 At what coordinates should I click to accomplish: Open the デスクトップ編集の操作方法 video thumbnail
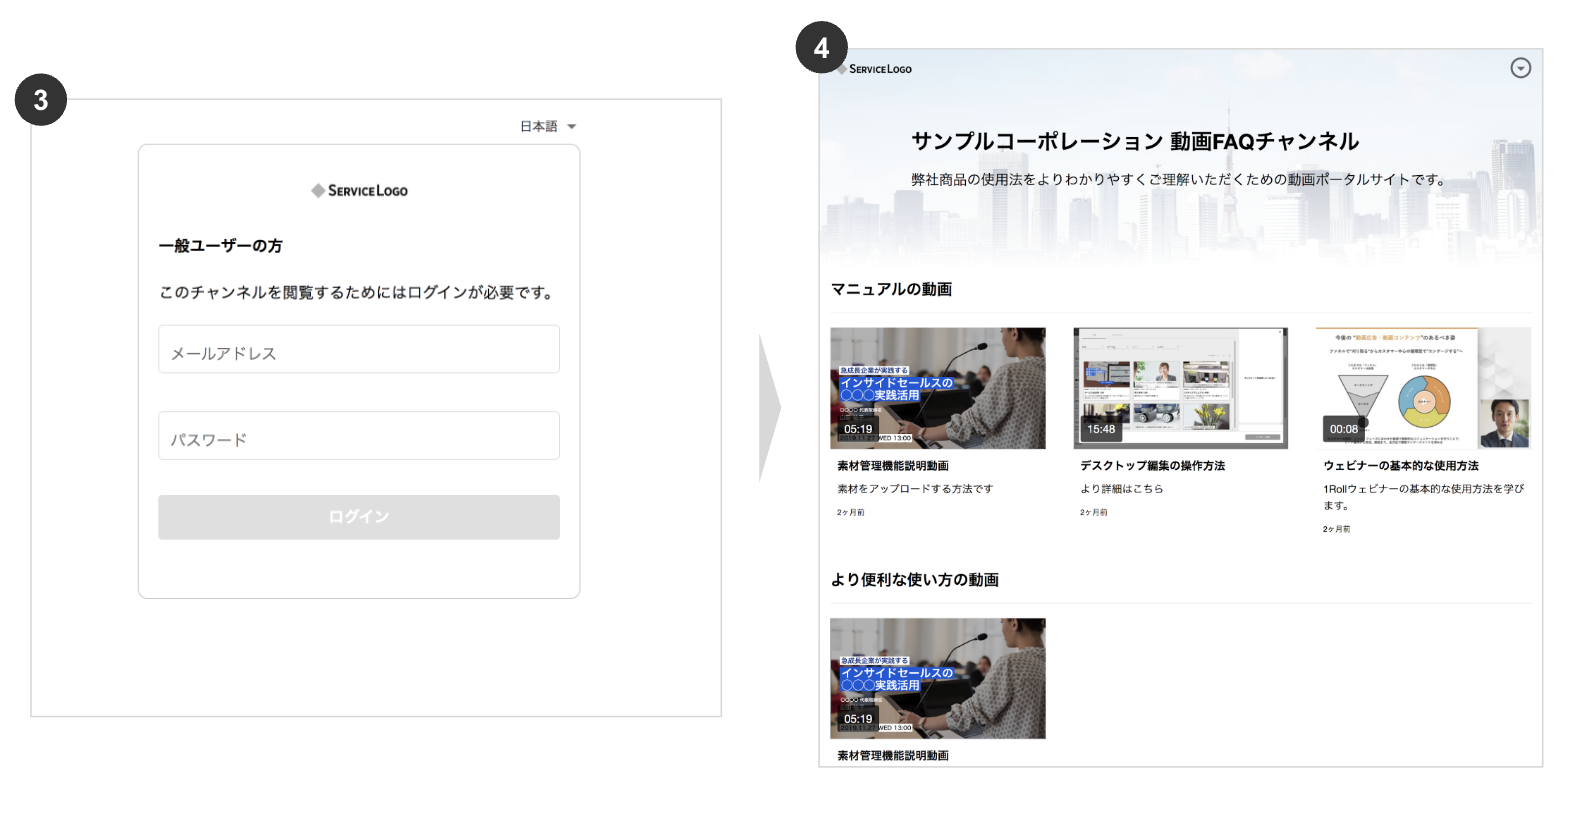click(x=1181, y=388)
